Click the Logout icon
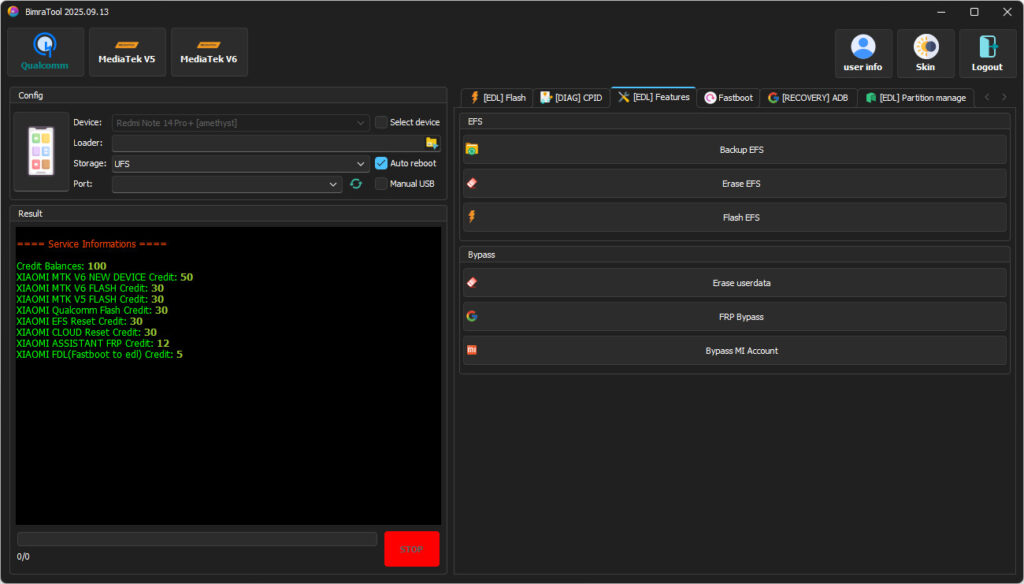1024x584 pixels. click(x=987, y=53)
